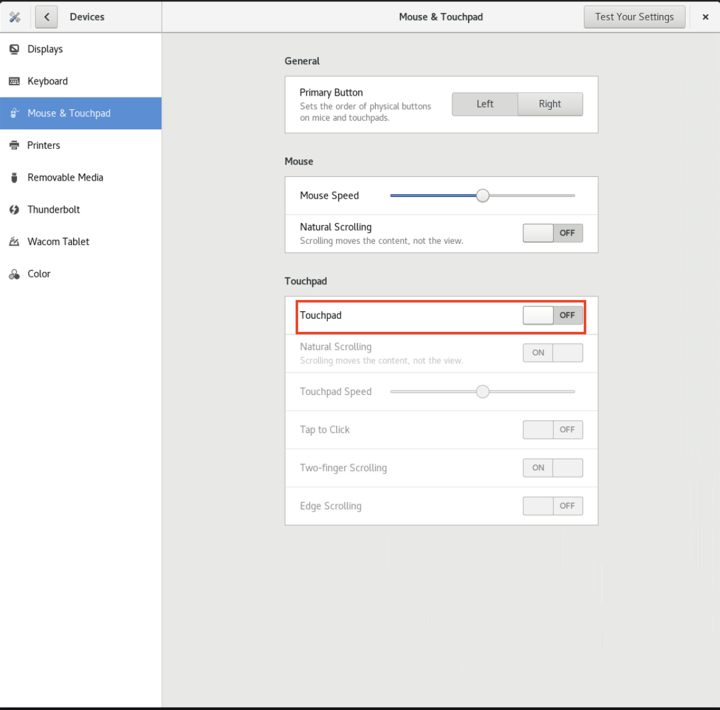This screenshot has height=710, width=720.
Task: Click the "Touchpad Speed" label
Action: pos(336,392)
